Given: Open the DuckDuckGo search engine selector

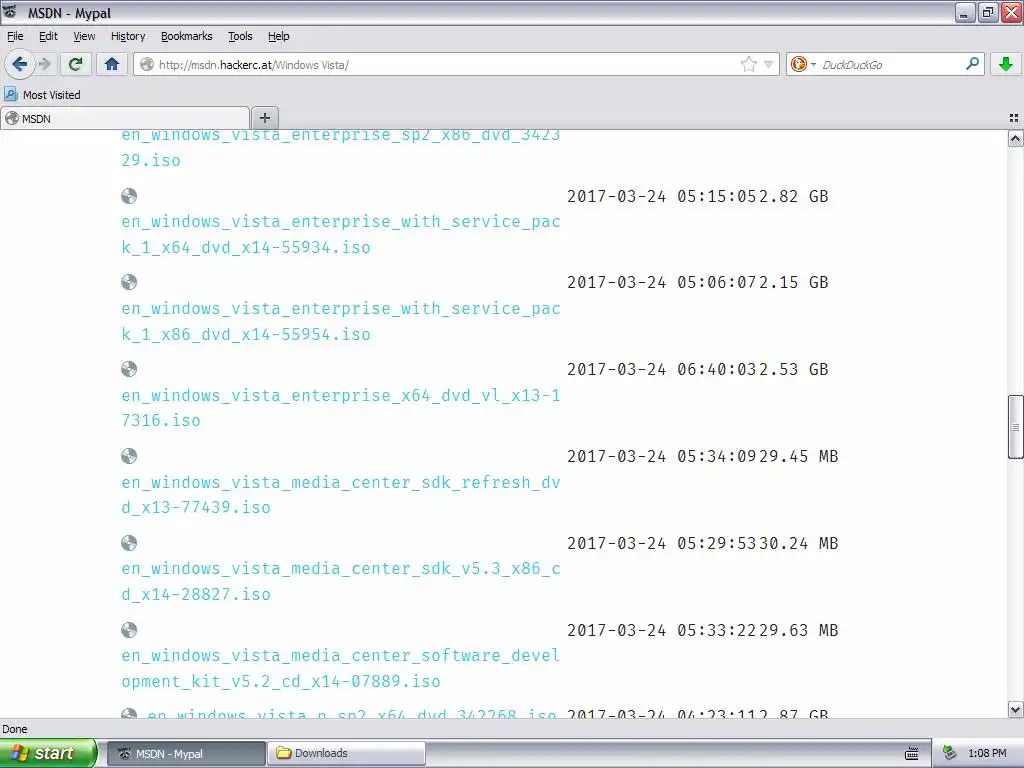Looking at the screenshot, I should click(803, 64).
